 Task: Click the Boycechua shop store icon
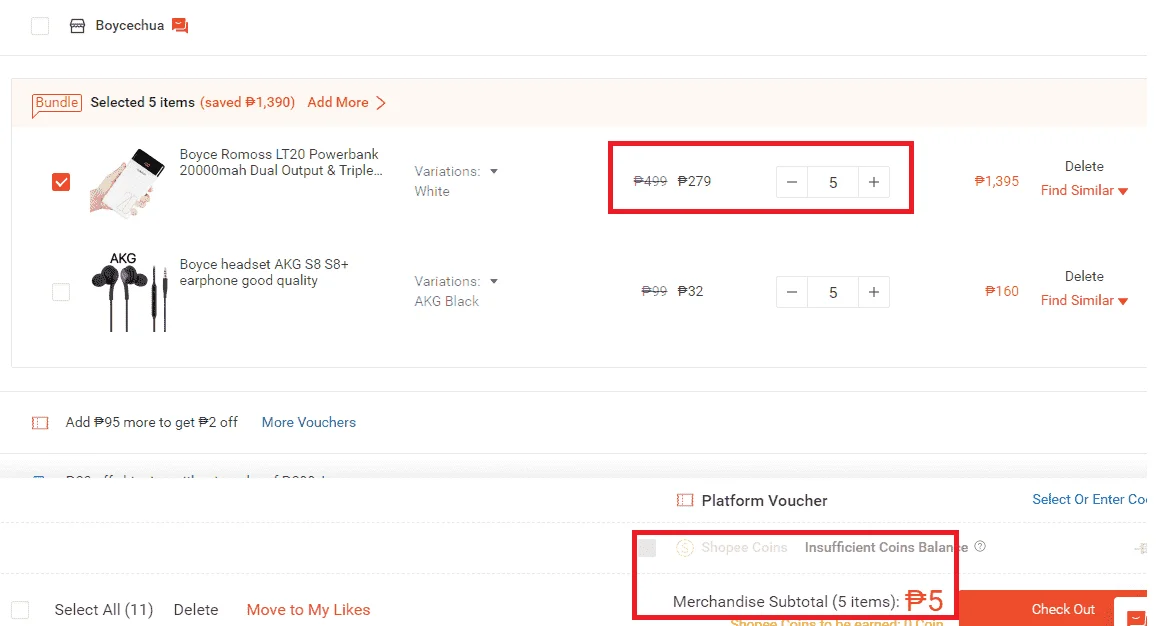coord(78,26)
